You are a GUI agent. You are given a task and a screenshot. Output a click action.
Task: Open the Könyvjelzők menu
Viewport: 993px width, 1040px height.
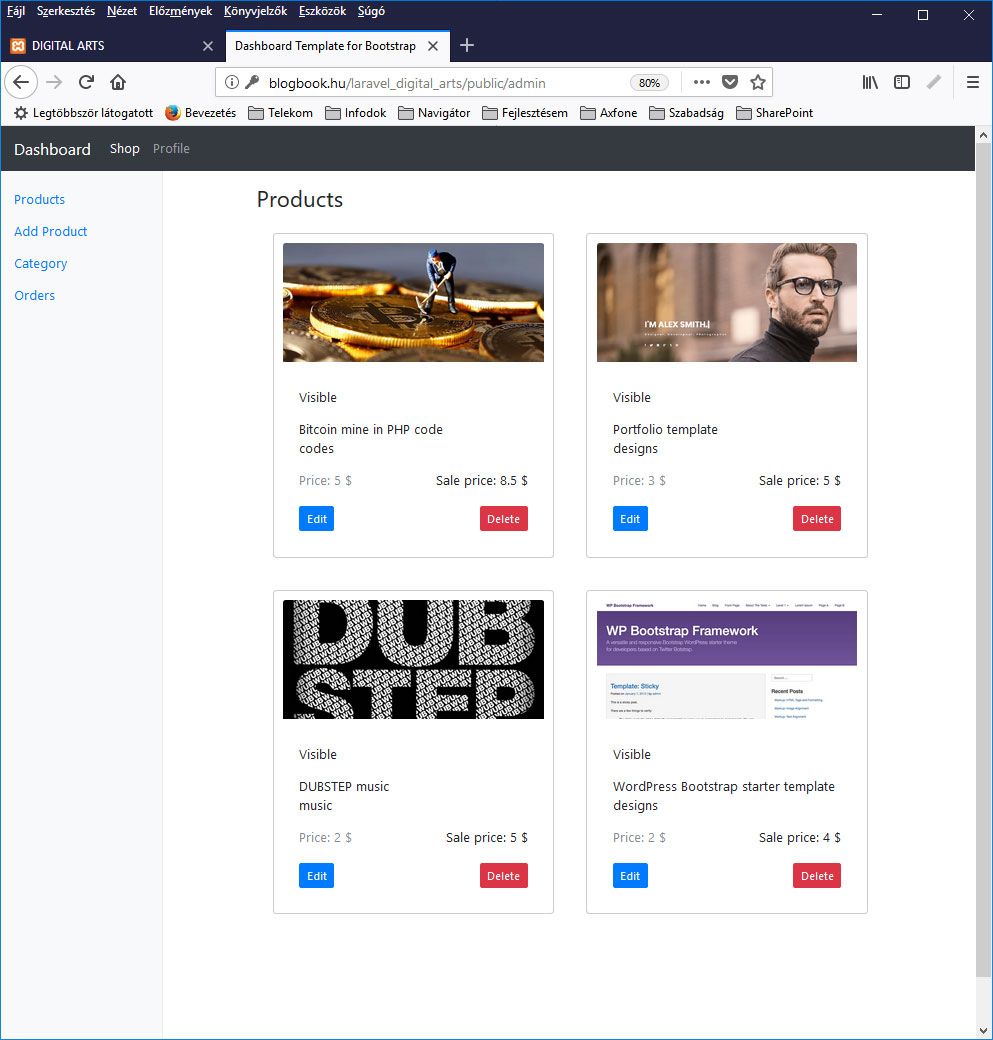(x=255, y=11)
